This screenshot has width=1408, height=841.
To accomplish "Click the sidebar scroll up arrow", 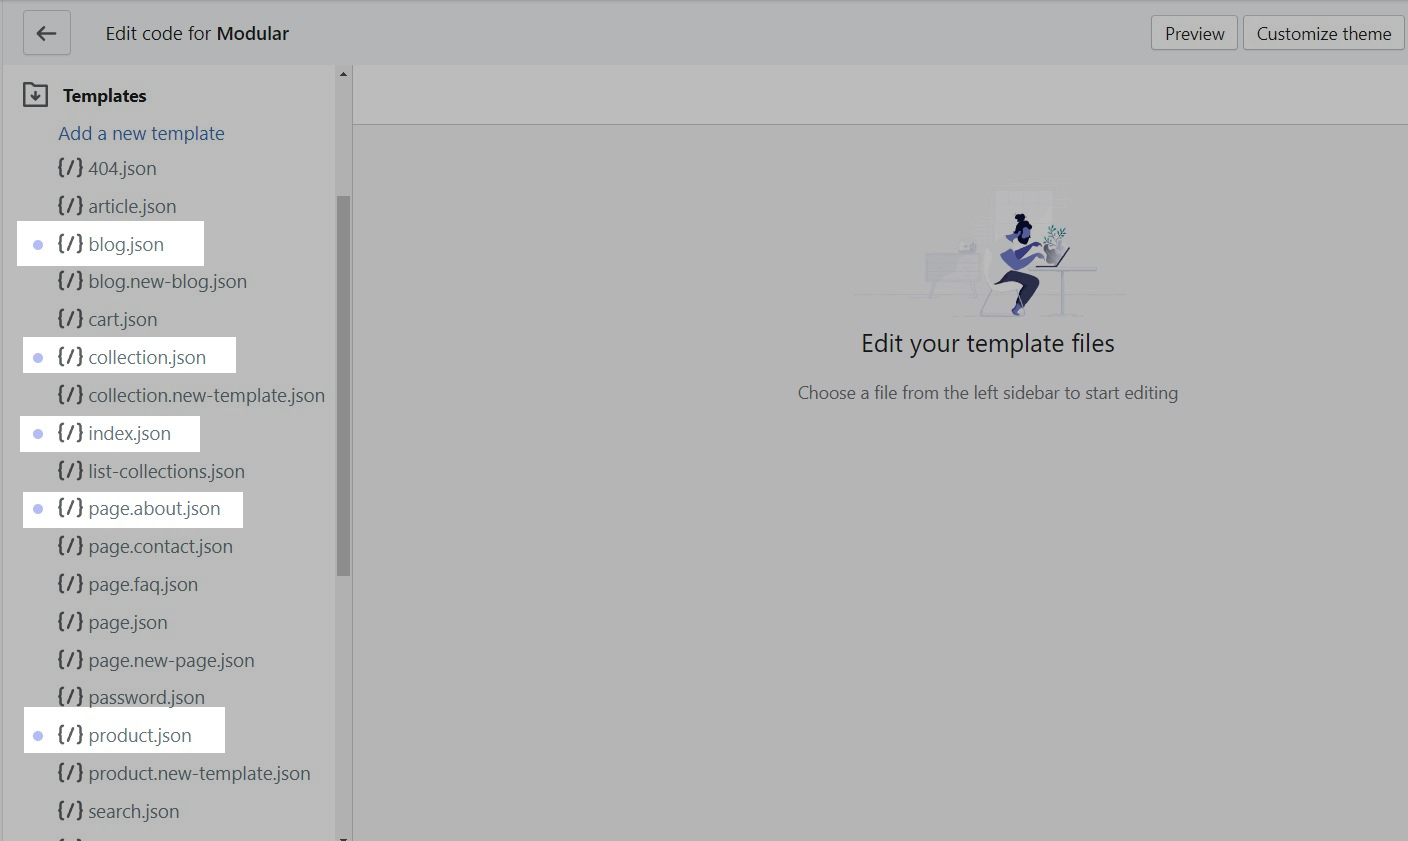I will [x=343, y=74].
